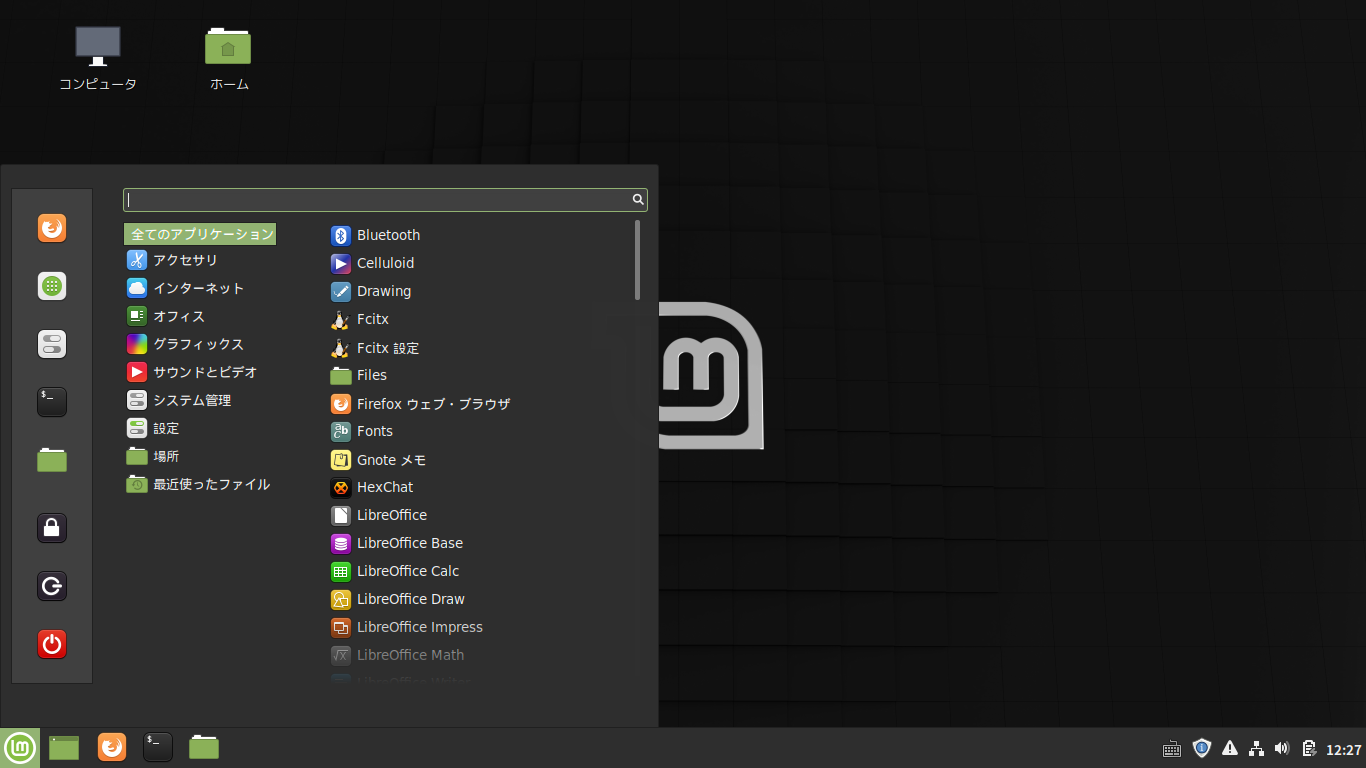Click the red power-off icon

pyautogui.click(x=52, y=643)
